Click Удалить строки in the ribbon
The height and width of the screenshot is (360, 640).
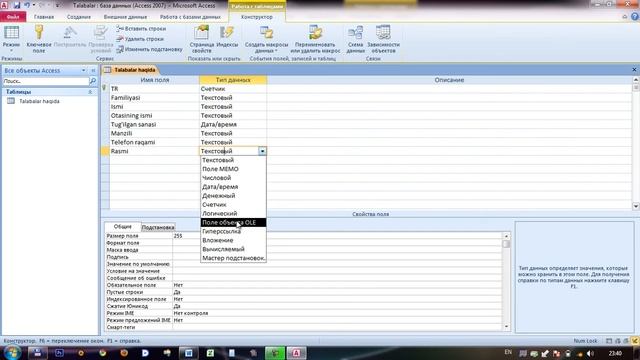140,39
